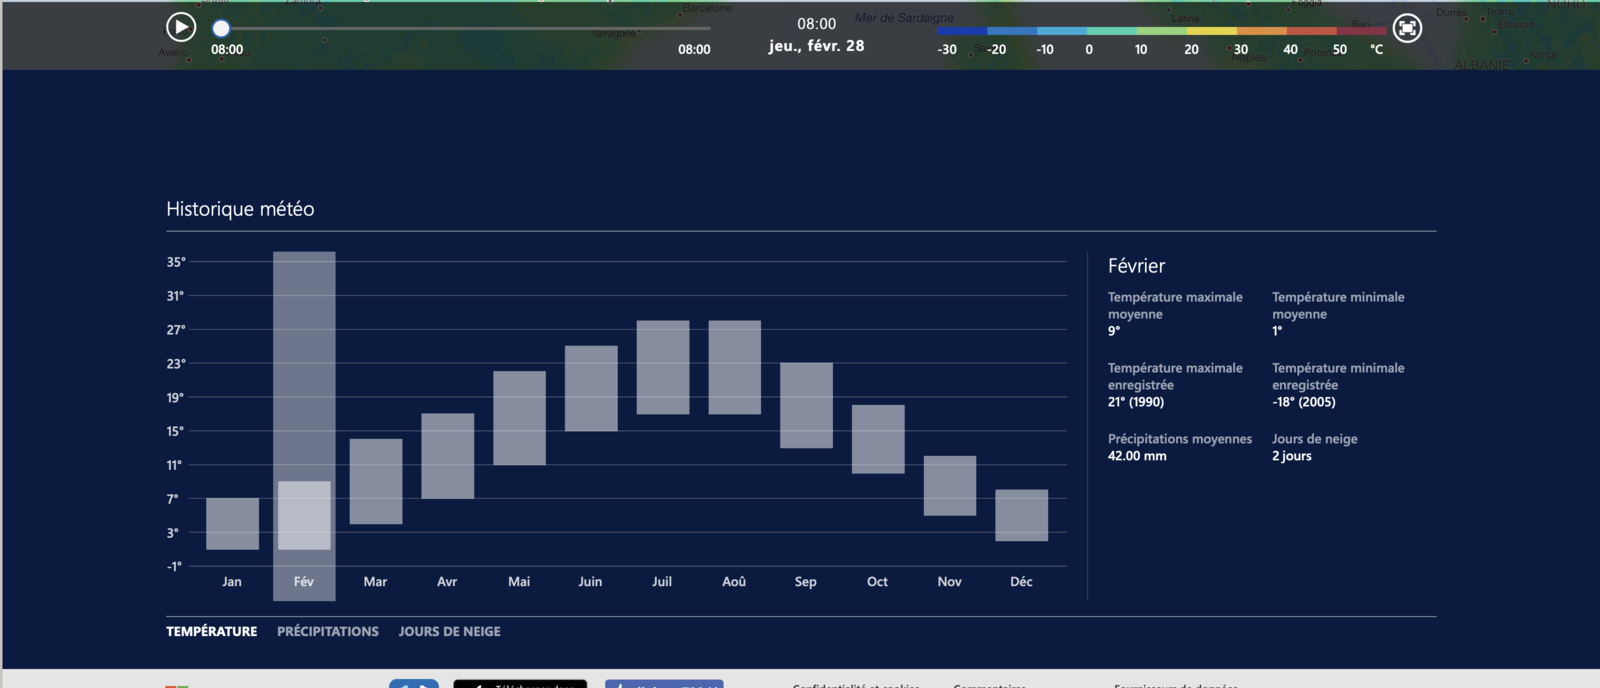Viewport: 1600px width, 688px height.
Task: Select the Mar temperature bar
Action: pos(376,481)
